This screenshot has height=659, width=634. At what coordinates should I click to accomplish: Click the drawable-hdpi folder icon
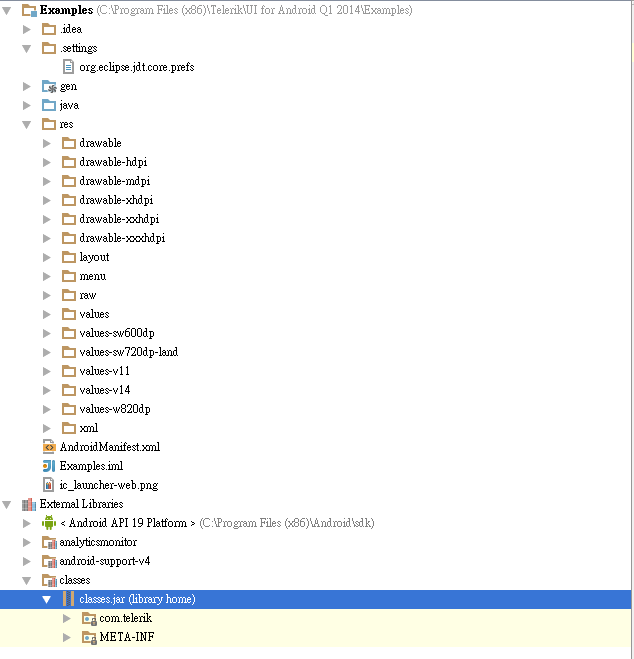point(68,162)
